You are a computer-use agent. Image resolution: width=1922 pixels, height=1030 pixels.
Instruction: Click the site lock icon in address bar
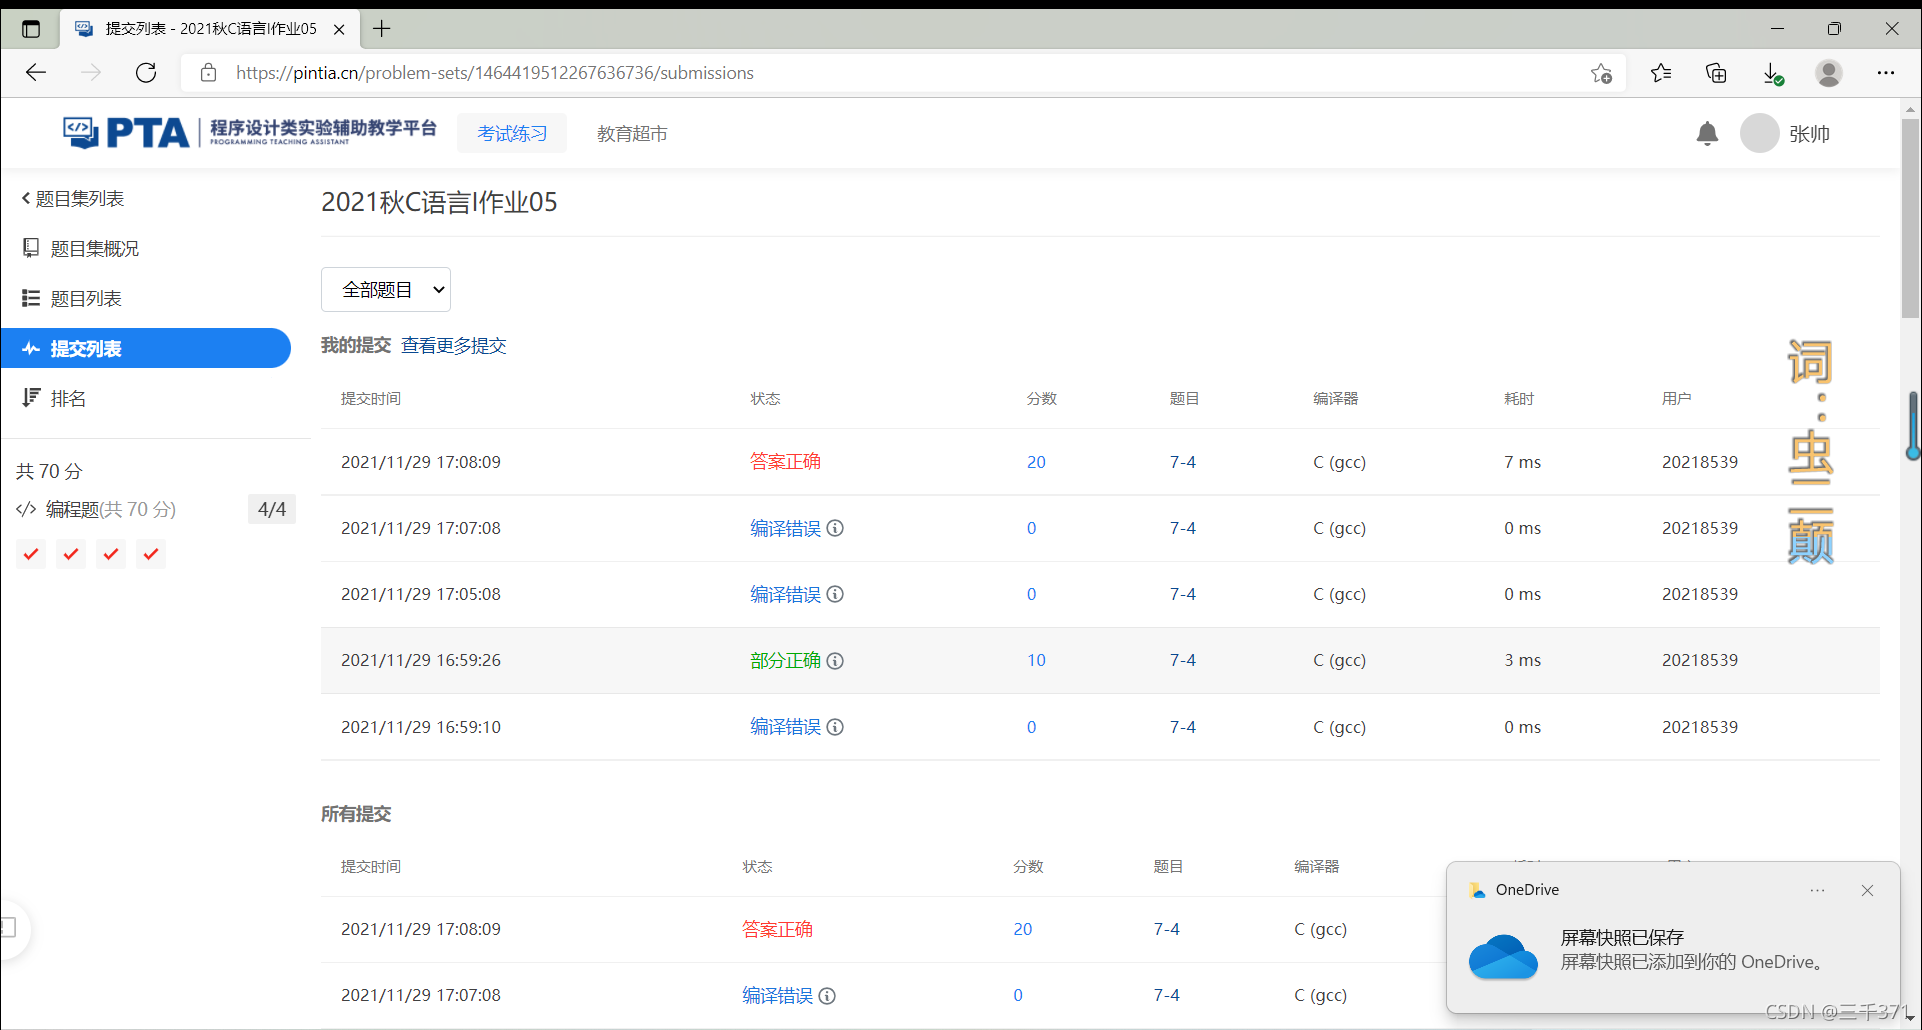(208, 73)
